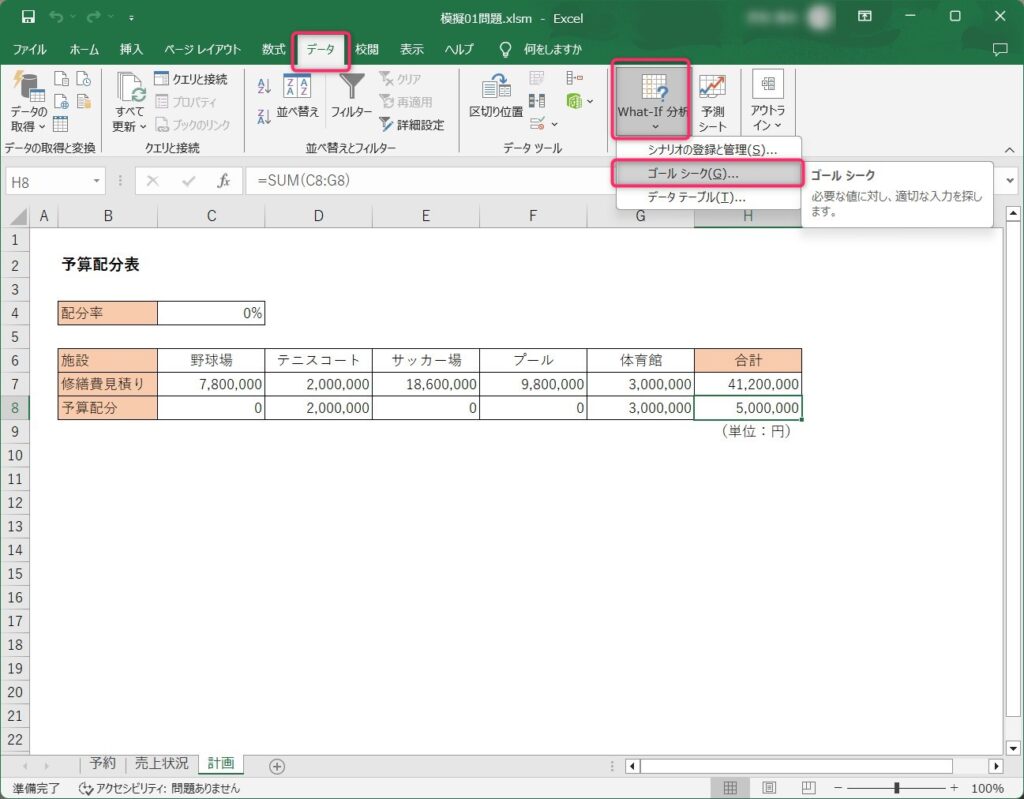1024x799 pixels.
Task: Expand the Name Box dropdown arrow
Action: click(x=97, y=181)
